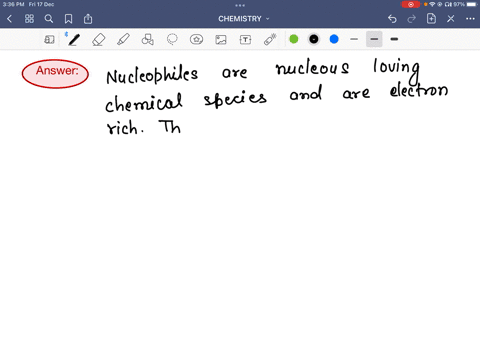Toggle the zoom window tool

tap(49, 40)
